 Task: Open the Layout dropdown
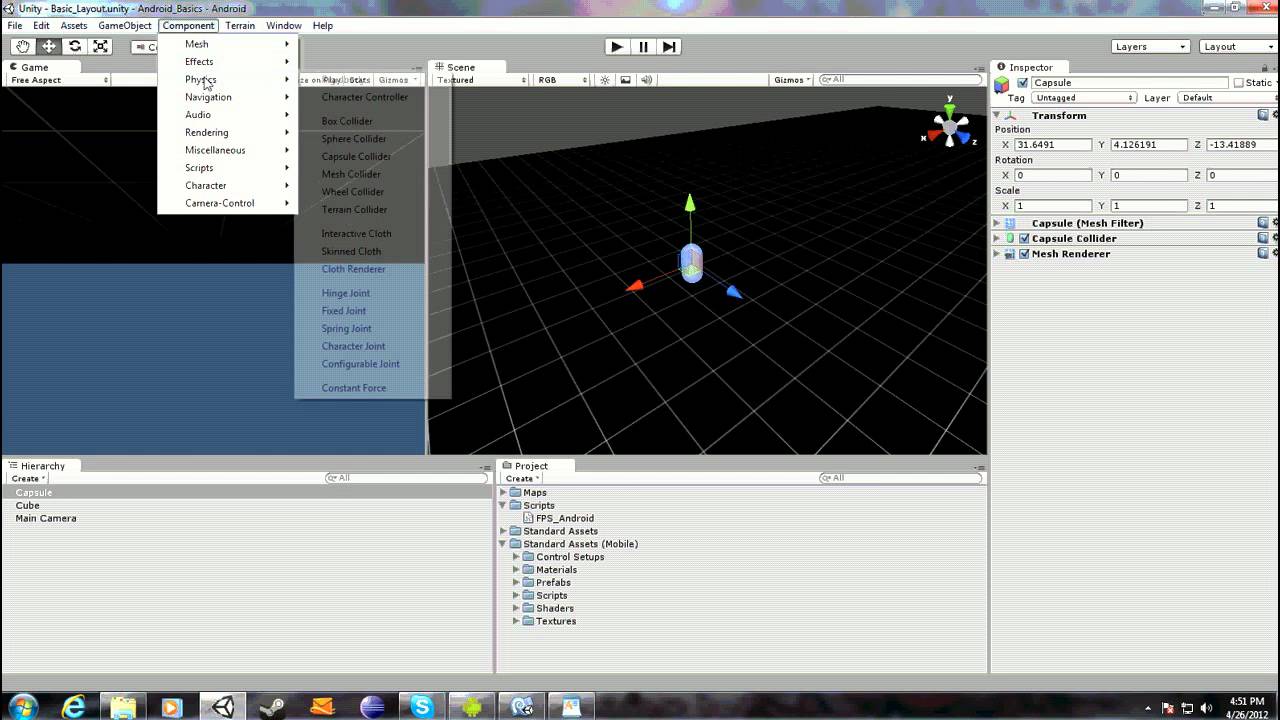tap(1238, 47)
